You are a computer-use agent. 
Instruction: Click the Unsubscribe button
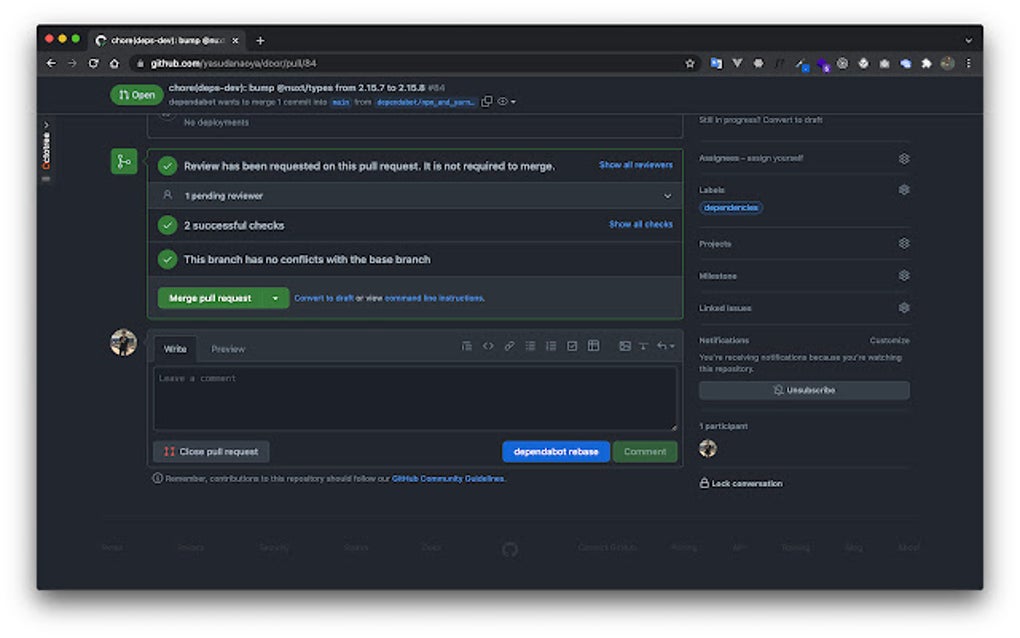tap(804, 390)
